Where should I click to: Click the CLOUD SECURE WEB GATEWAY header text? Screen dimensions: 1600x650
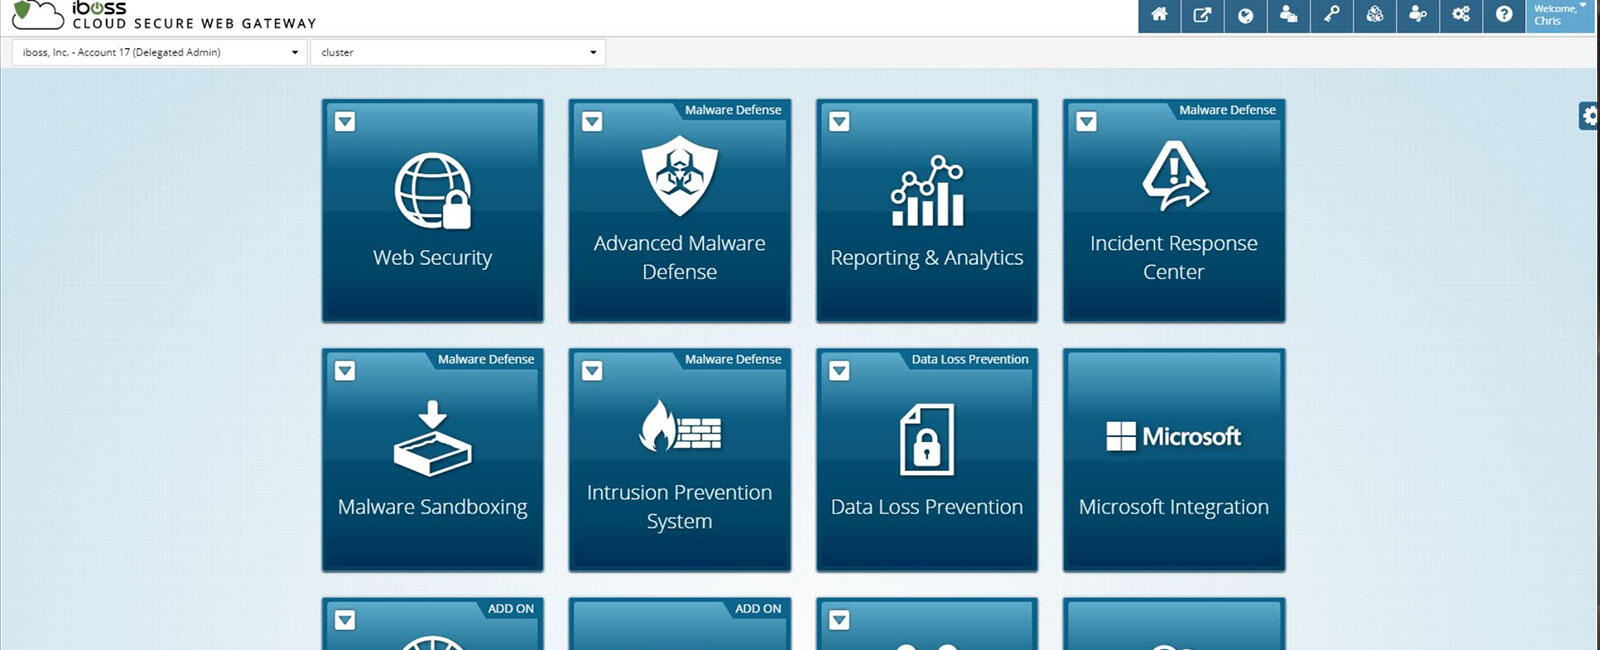(195, 24)
